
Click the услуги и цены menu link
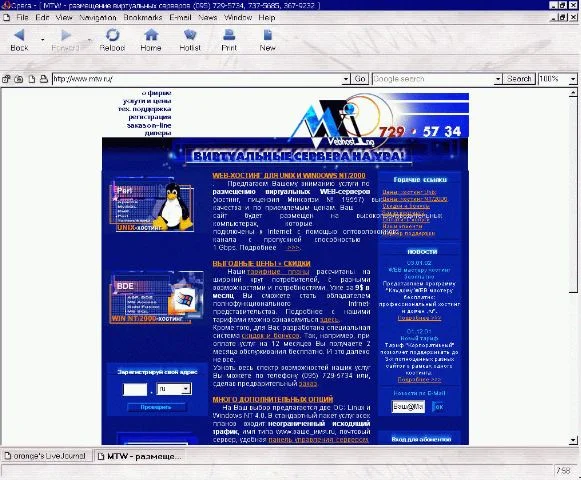click(147, 101)
